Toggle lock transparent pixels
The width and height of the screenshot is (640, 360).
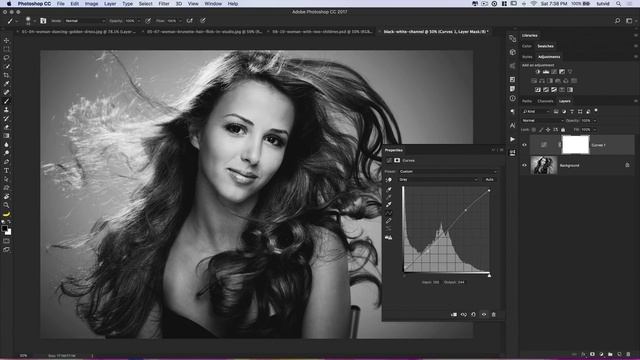click(534, 130)
